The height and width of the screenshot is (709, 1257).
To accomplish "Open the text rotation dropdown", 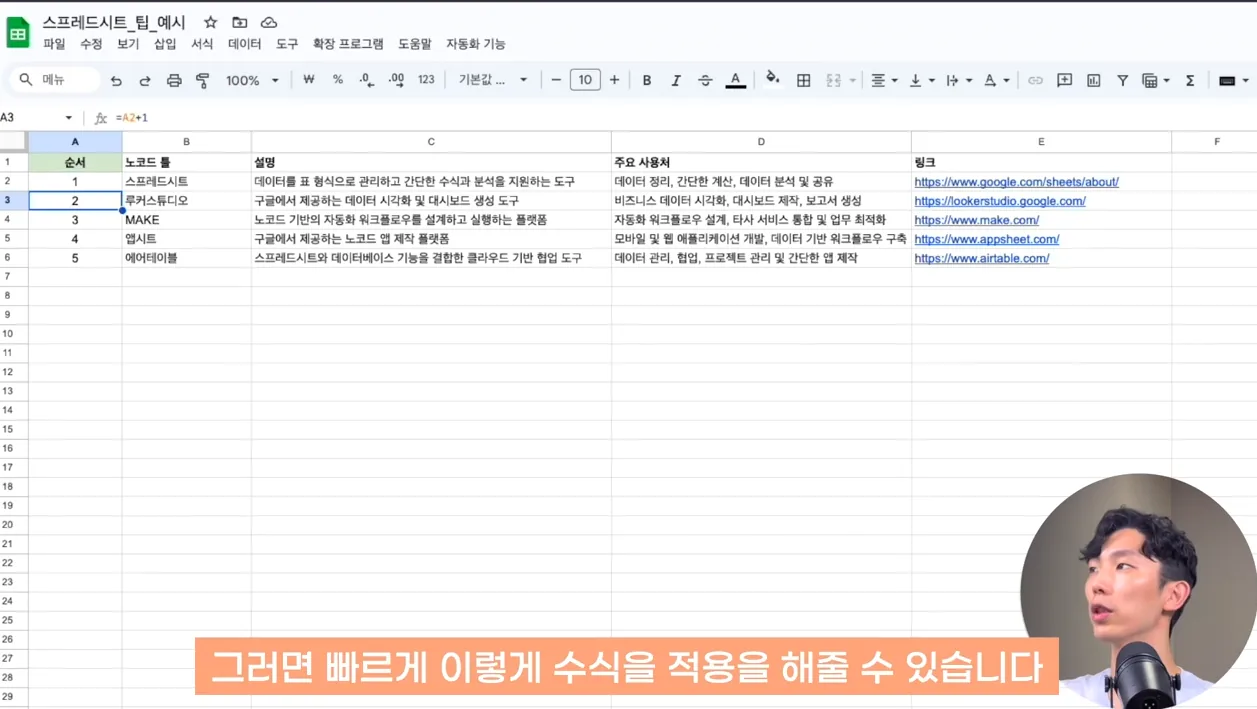I will pyautogui.click(x=996, y=80).
